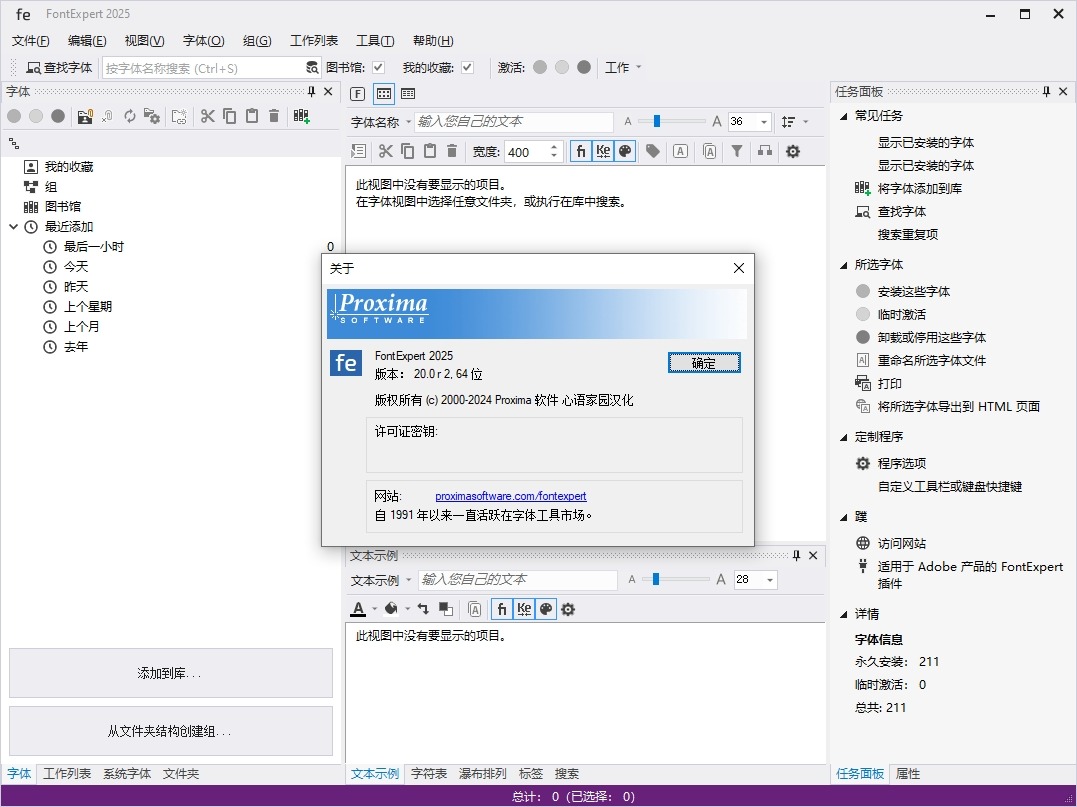Click the 确定 button in the 关于 dialog

pos(704,363)
